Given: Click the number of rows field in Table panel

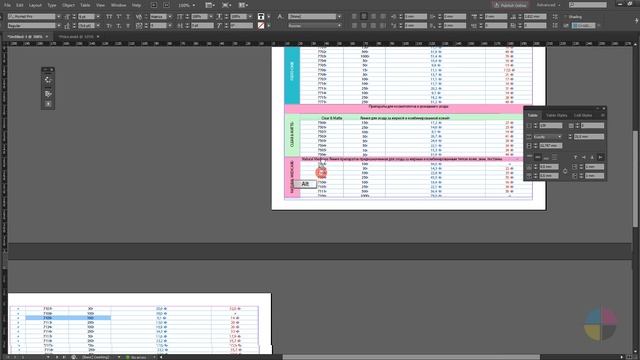Looking at the screenshot, I should 551,126.
